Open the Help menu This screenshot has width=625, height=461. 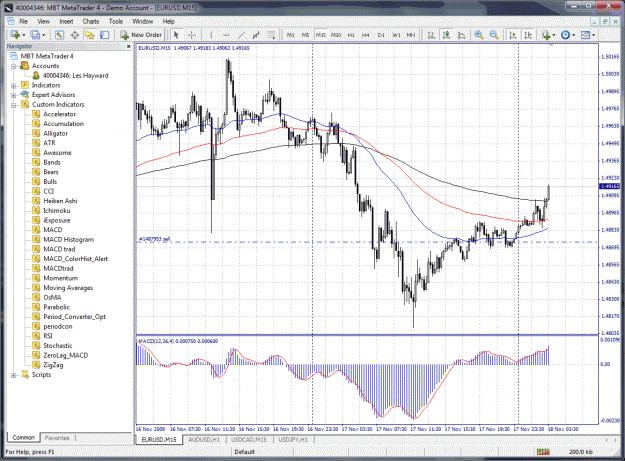pos(169,22)
